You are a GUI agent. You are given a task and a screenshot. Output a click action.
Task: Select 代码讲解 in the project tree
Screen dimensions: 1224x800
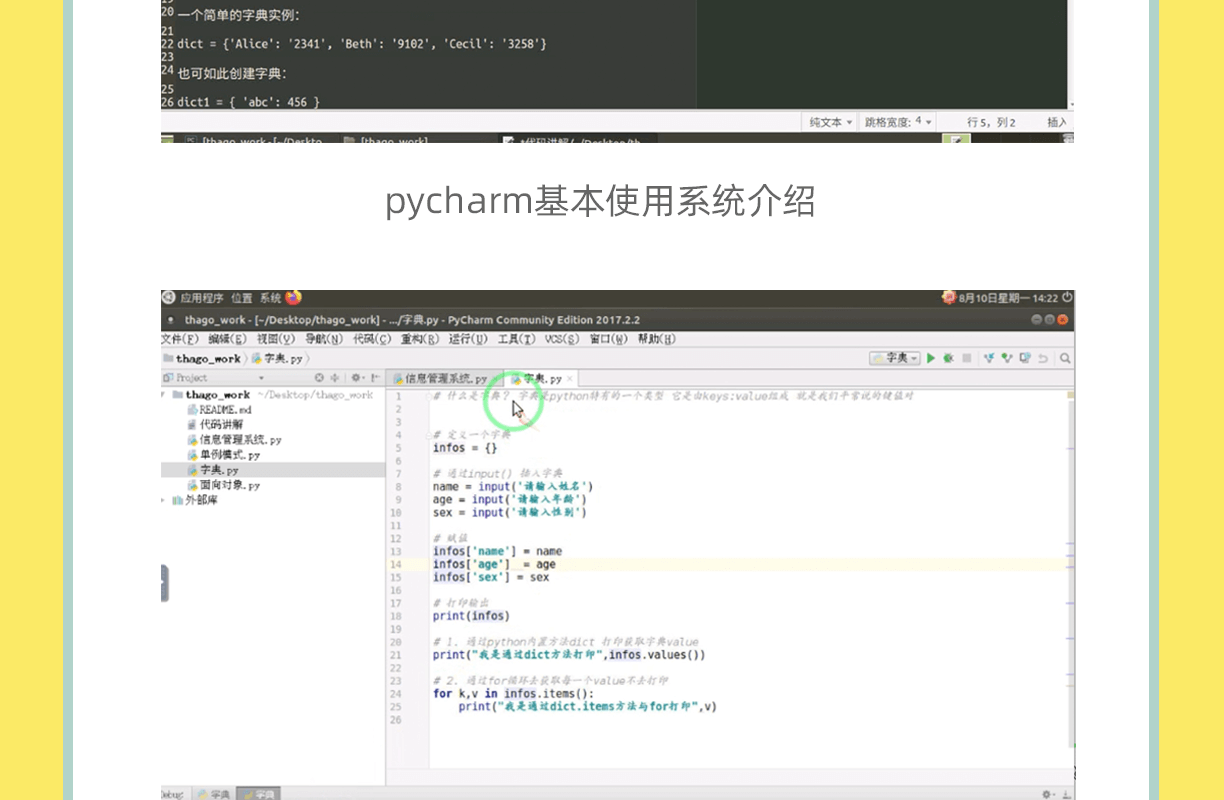pyautogui.click(x=214, y=425)
